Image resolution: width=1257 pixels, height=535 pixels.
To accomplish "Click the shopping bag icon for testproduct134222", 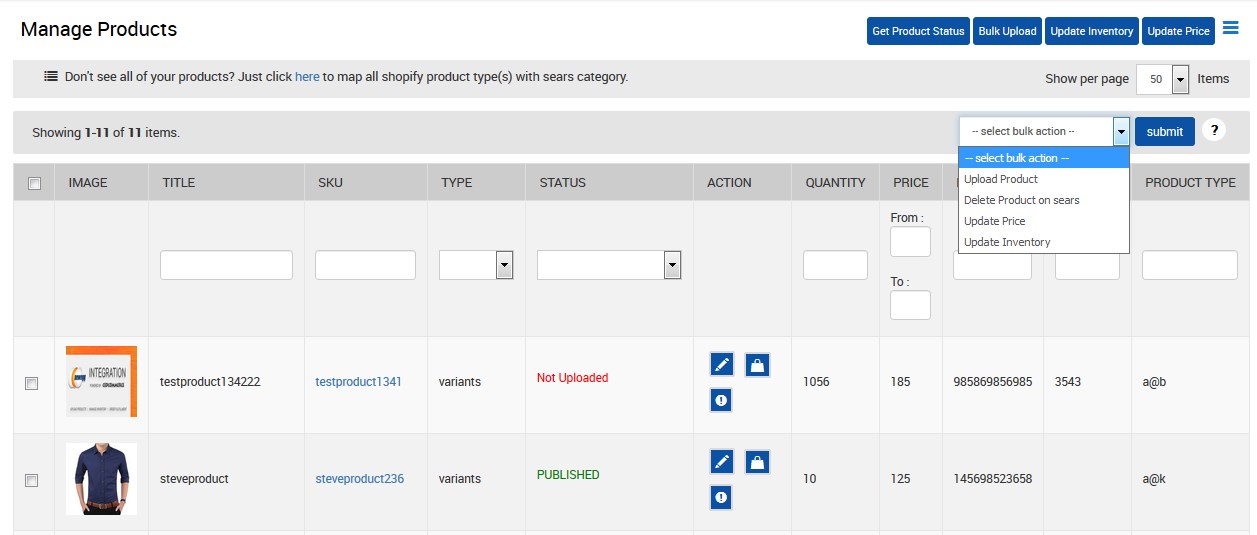I will pyautogui.click(x=757, y=364).
